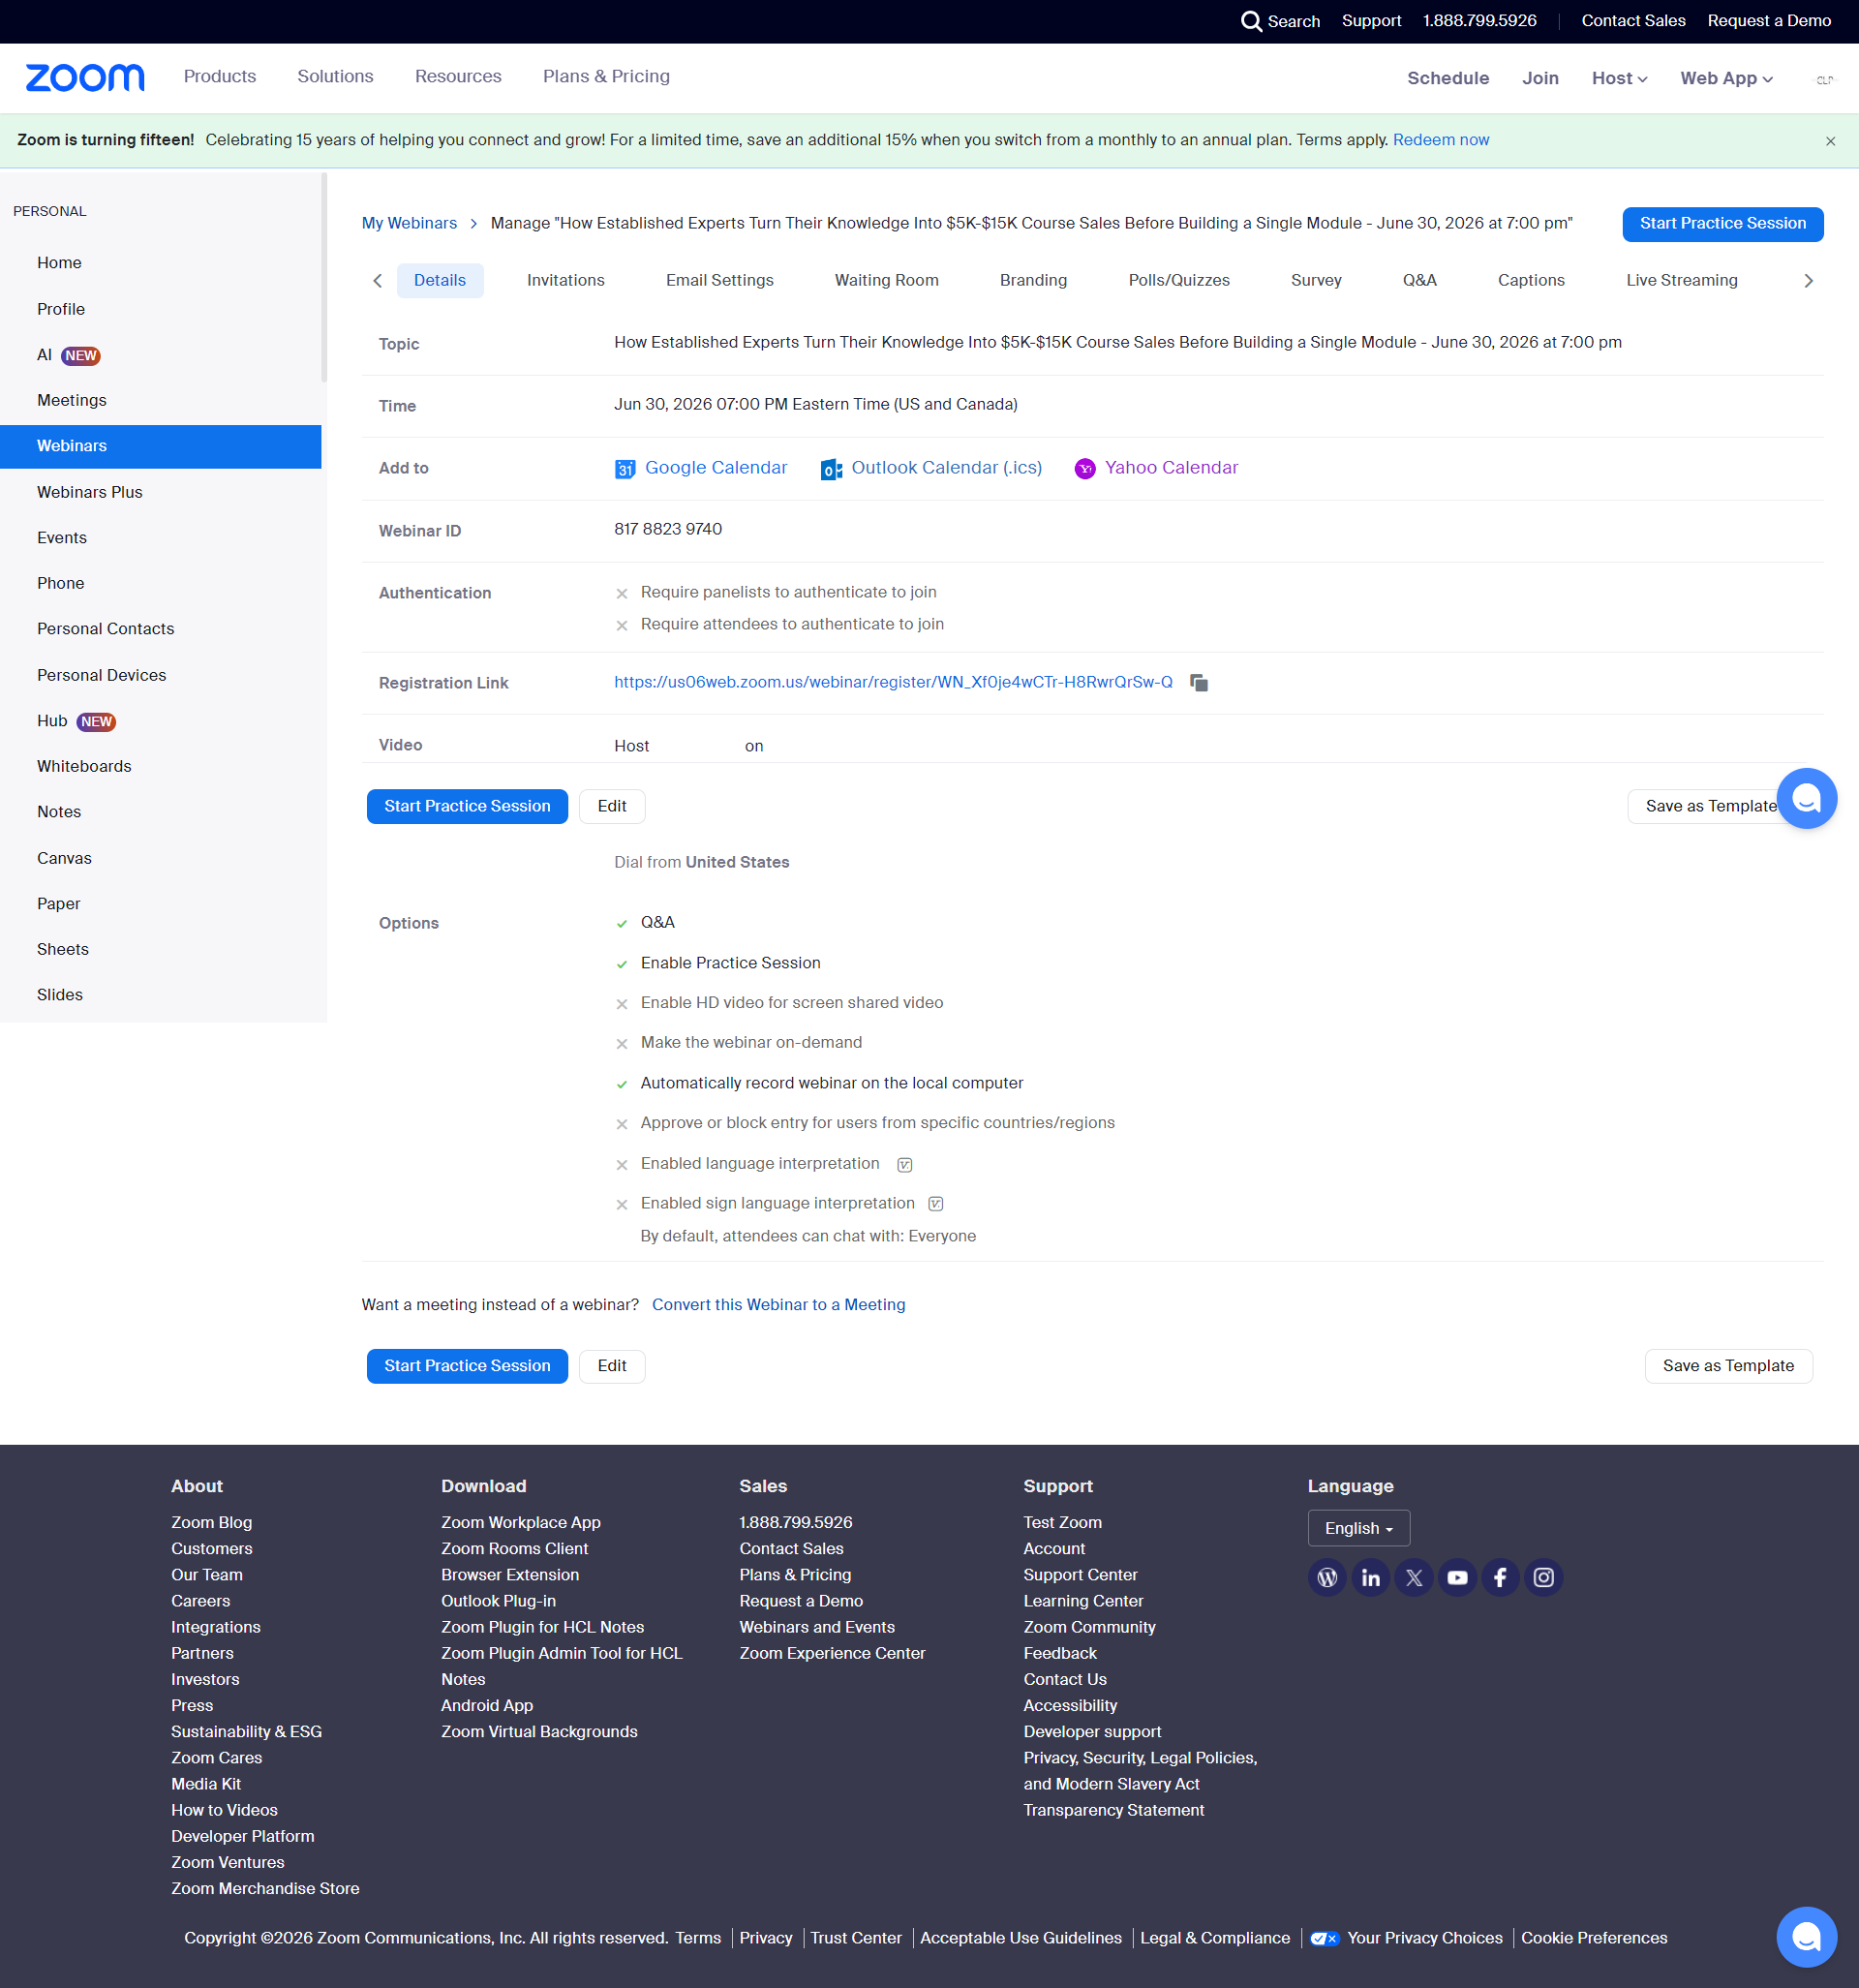Click Edit button below the Video row
The image size is (1859, 1988).
(612, 806)
